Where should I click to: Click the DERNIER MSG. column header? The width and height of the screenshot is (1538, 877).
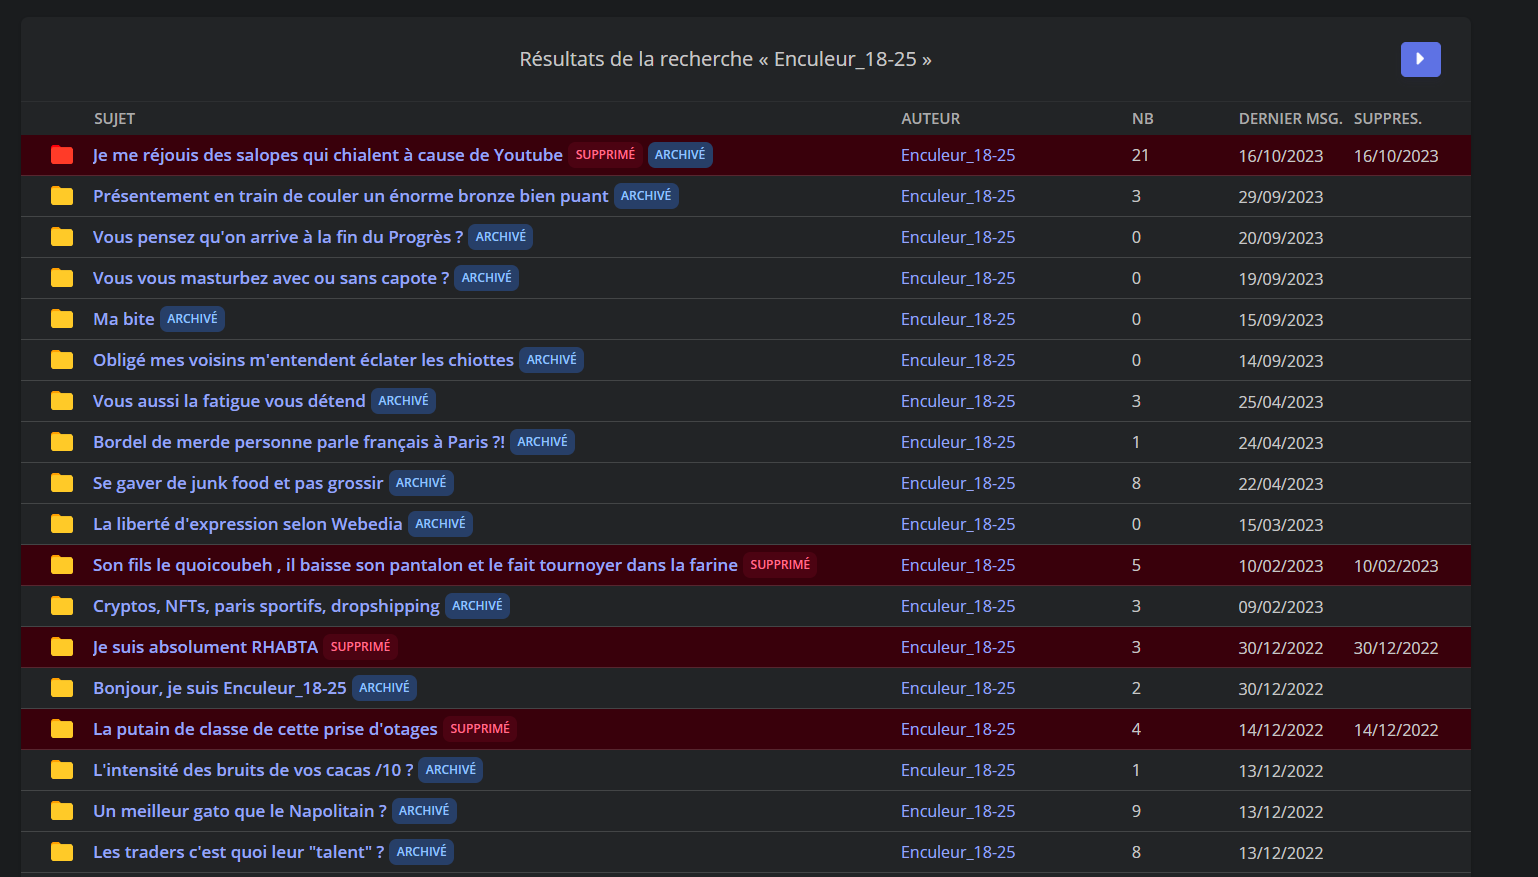[1289, 118]
